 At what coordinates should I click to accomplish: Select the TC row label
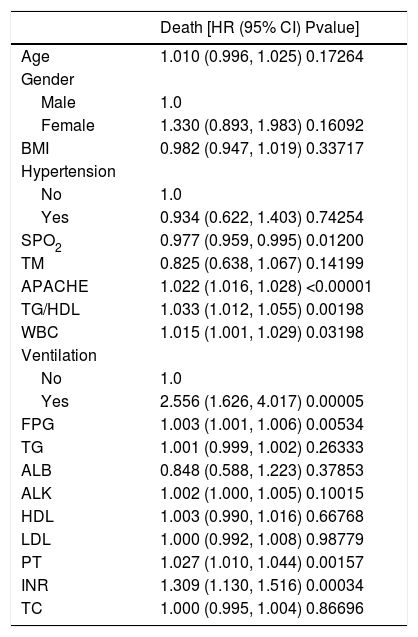[x=32, y=609]
